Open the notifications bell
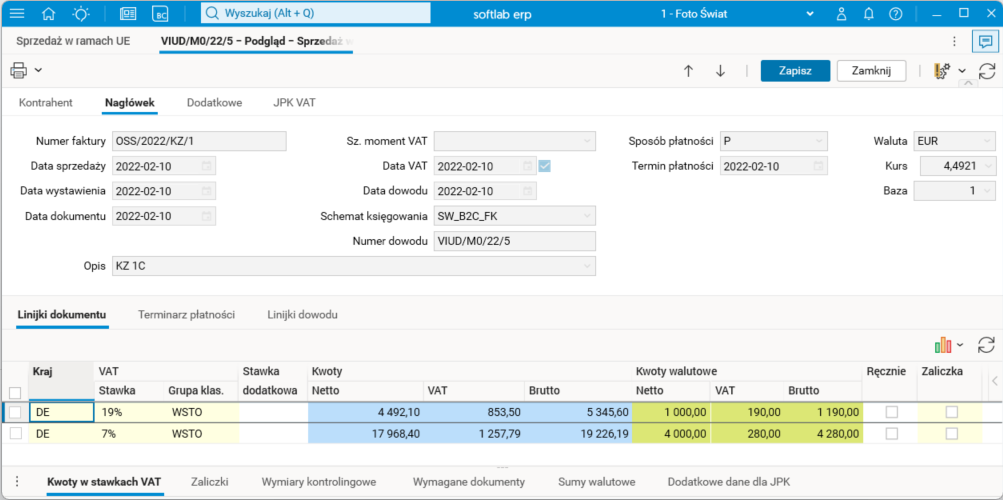 pos(869,13)
